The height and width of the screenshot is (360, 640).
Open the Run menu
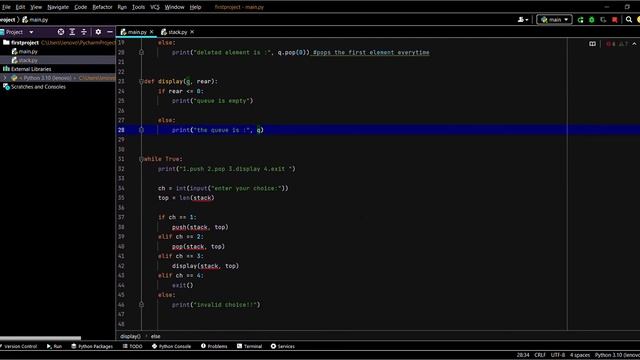click(122, 7)
